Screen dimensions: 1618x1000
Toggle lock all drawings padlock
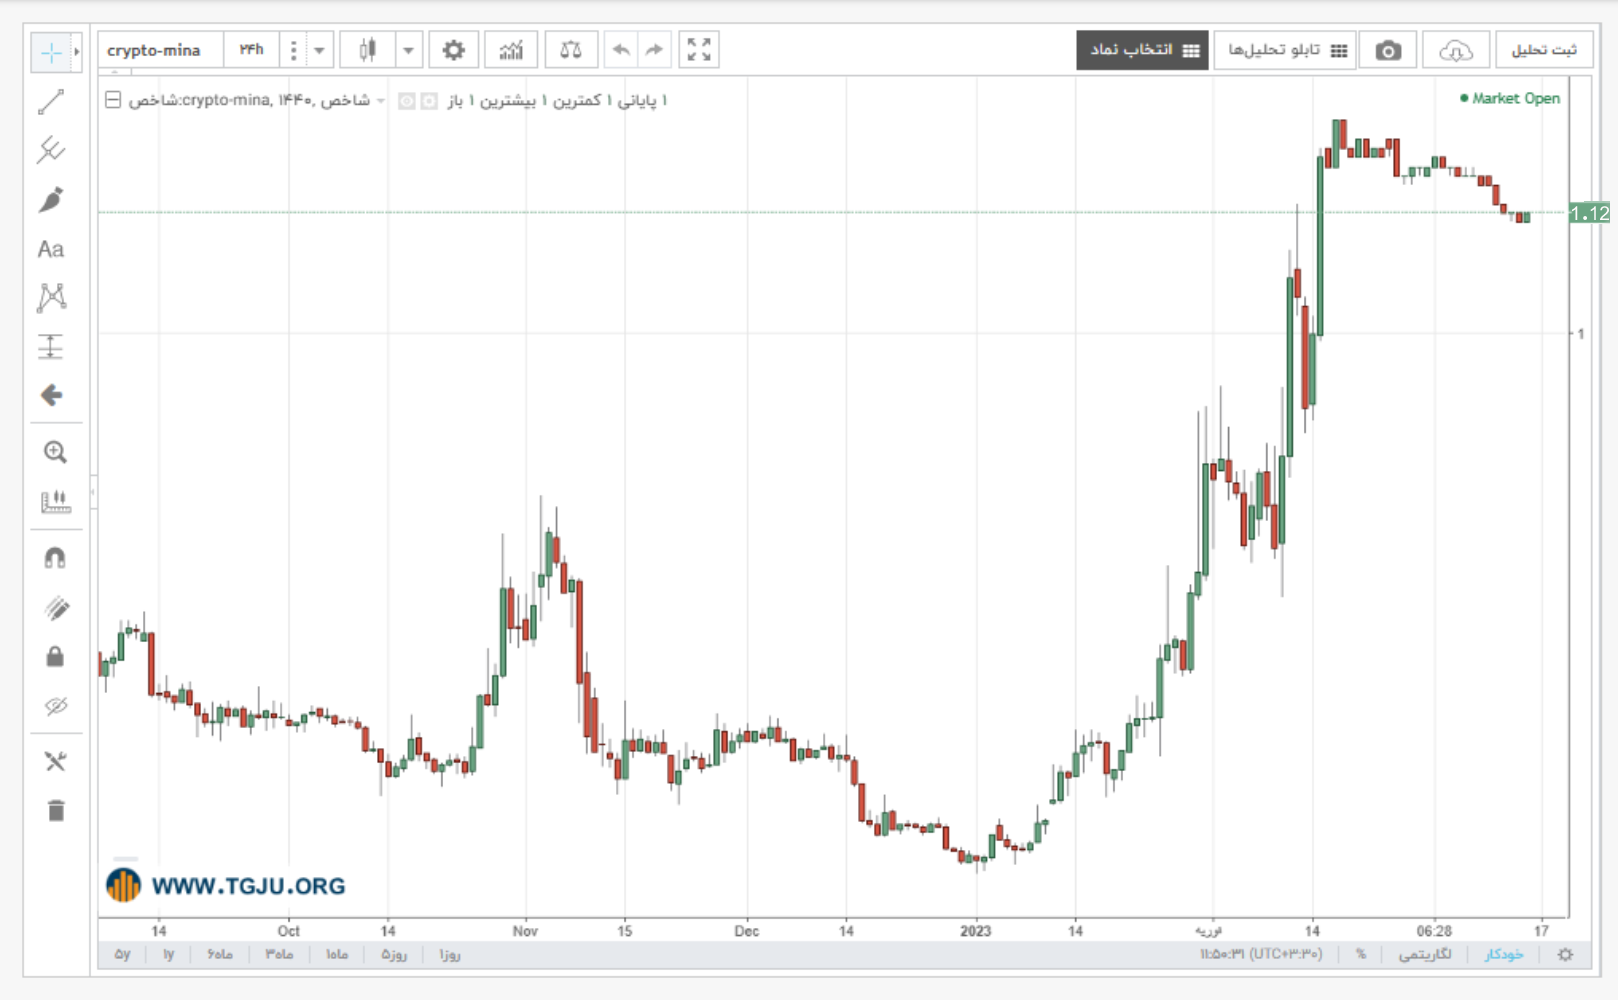tap(55, 656)
